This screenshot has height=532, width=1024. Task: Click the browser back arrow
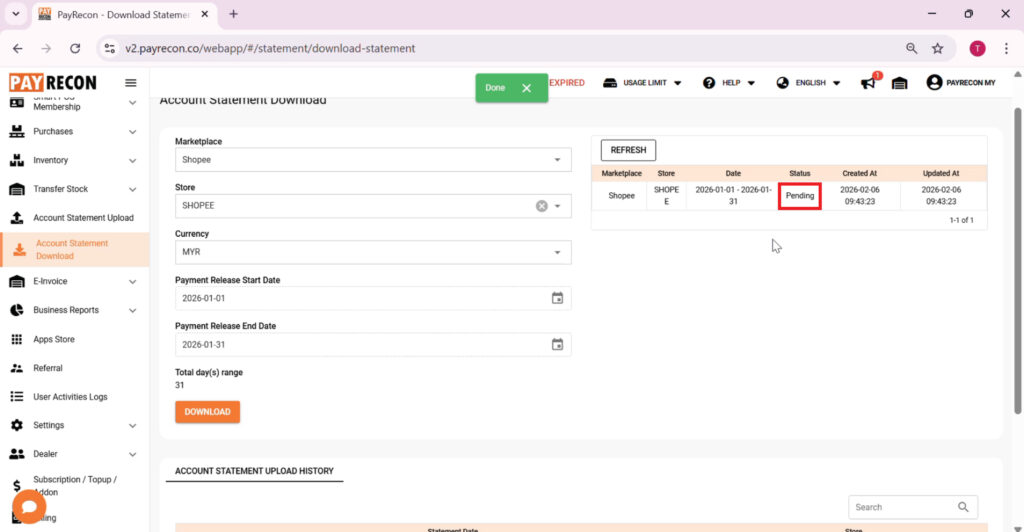(x=18, y=48)
